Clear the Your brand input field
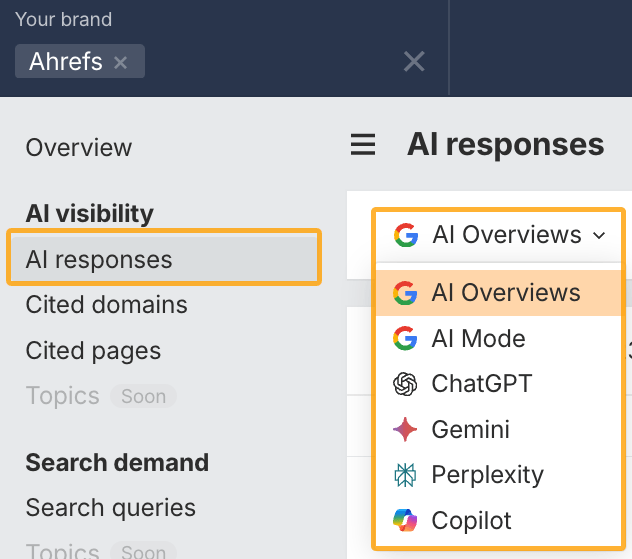The height and width of the screenshot is (559, 632). pos(413,62)
